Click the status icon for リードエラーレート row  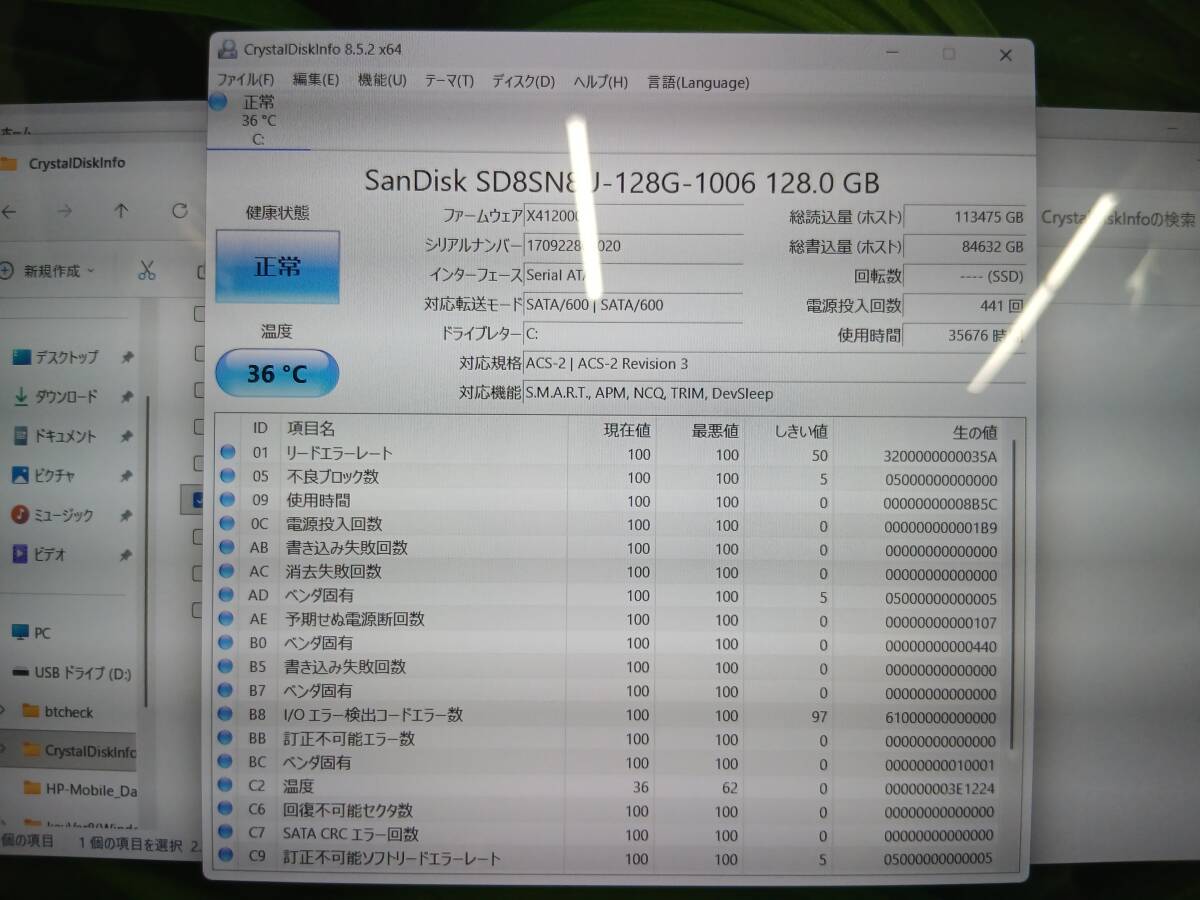[226, 453]
